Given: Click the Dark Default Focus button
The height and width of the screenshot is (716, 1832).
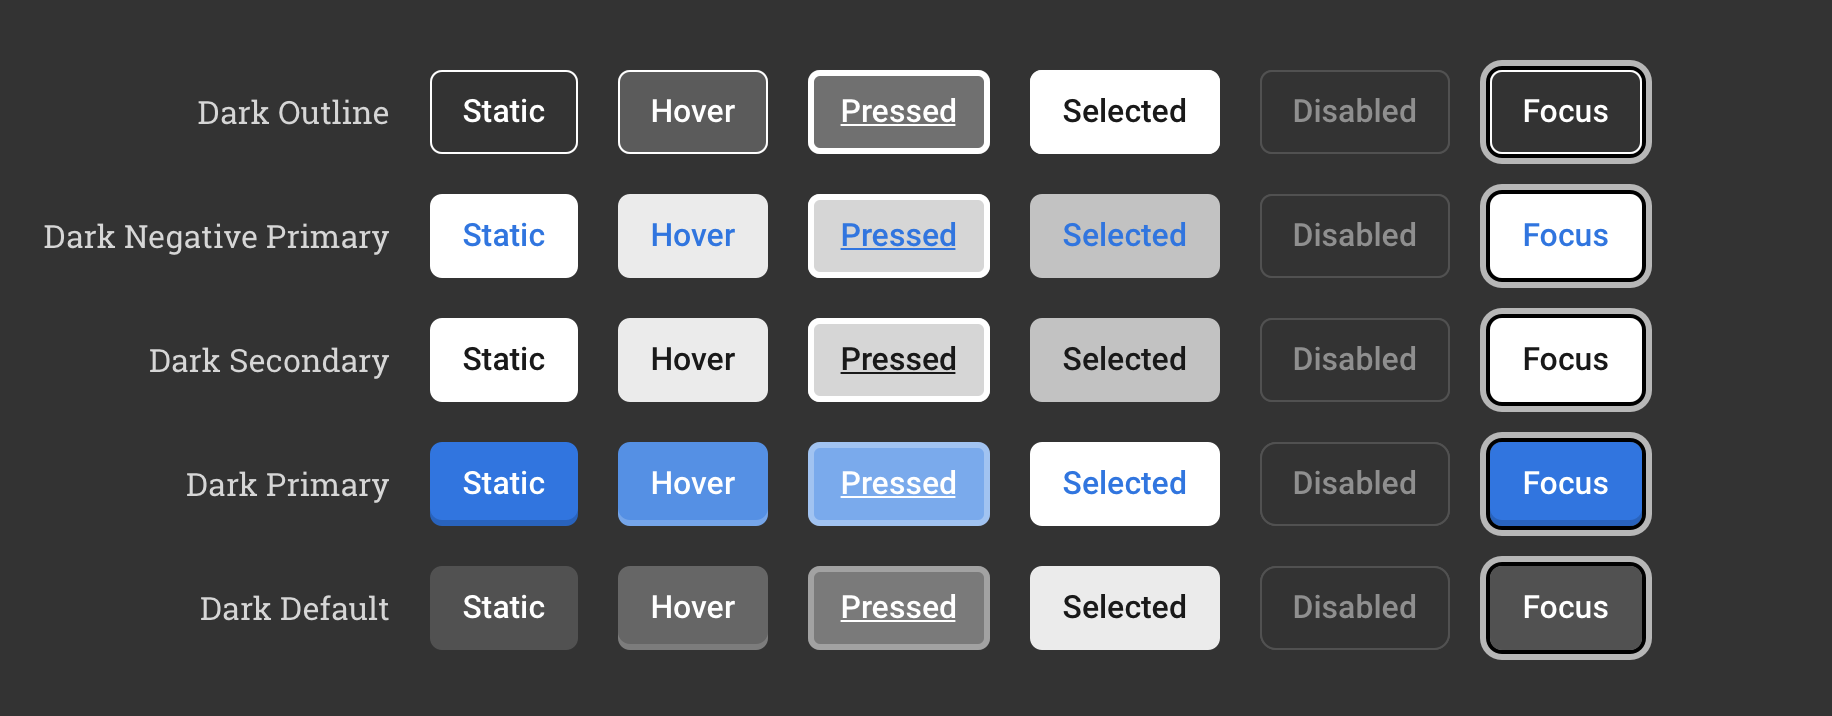Looking at the screenshot, I should pyautogui.click(x=1565, y=608).
